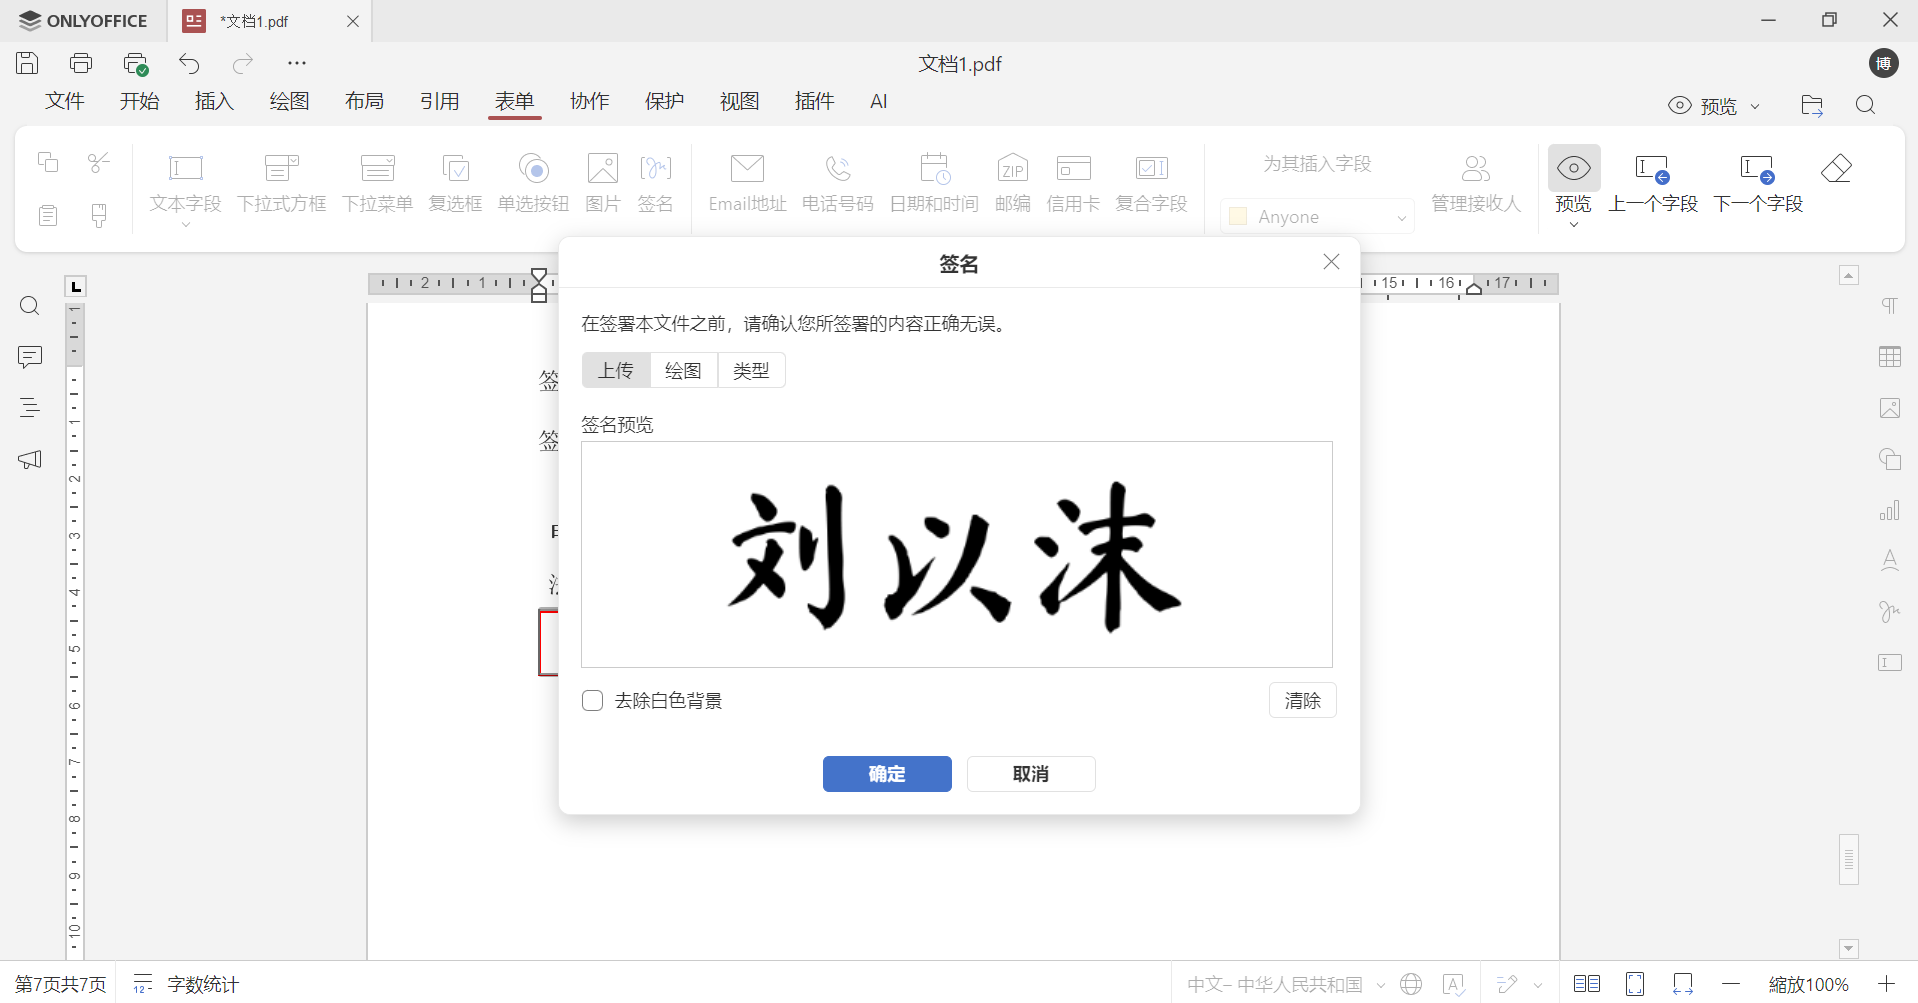
Task: Insert a radio button form field
Action: click(533, 183)
